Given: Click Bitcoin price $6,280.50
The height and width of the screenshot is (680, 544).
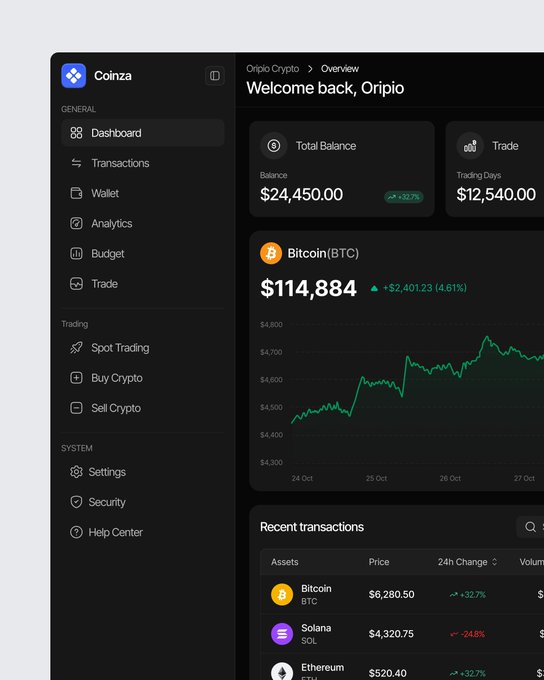Looking at the screenshot, I should 391,595.
